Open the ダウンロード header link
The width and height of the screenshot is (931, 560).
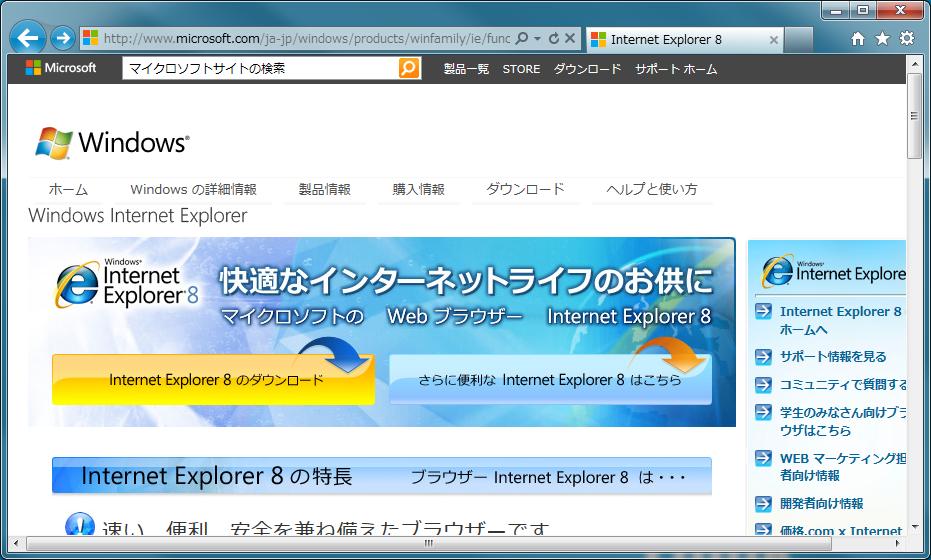click(587, 69)
